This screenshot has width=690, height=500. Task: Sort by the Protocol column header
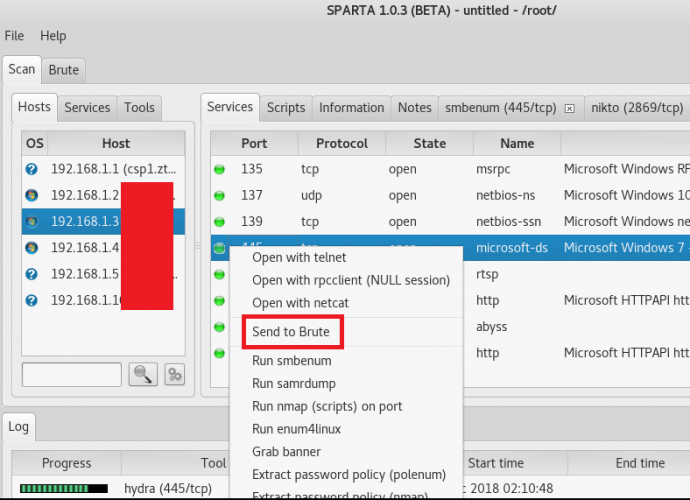342,143
